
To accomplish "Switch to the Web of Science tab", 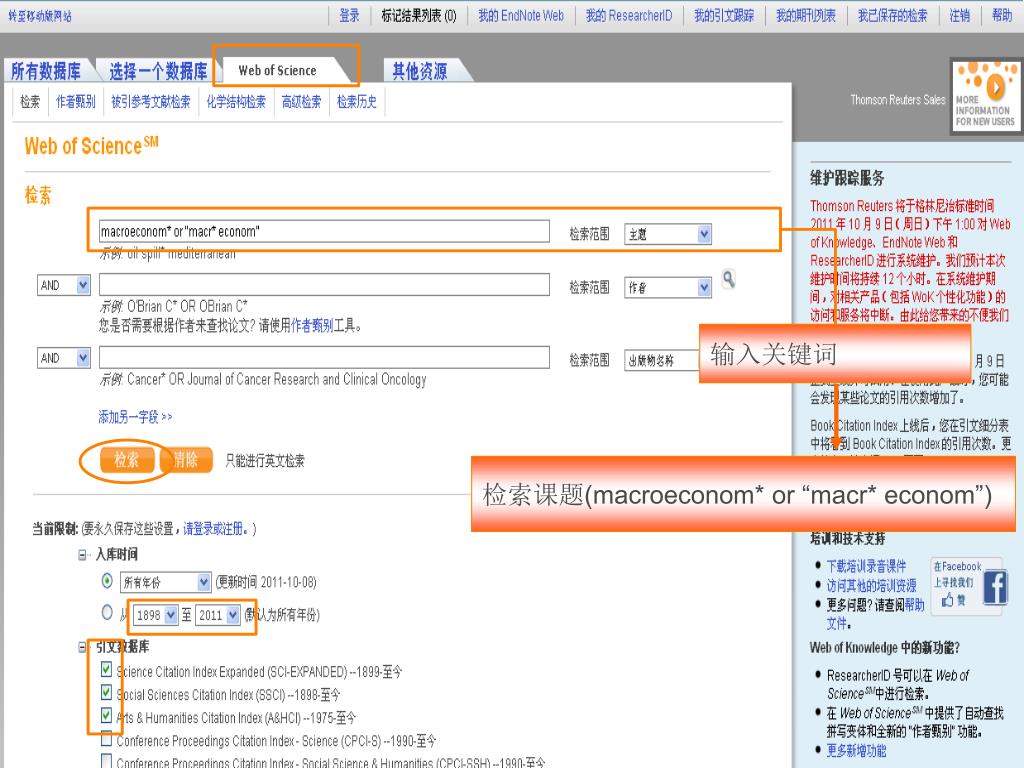I will (278, 71).
